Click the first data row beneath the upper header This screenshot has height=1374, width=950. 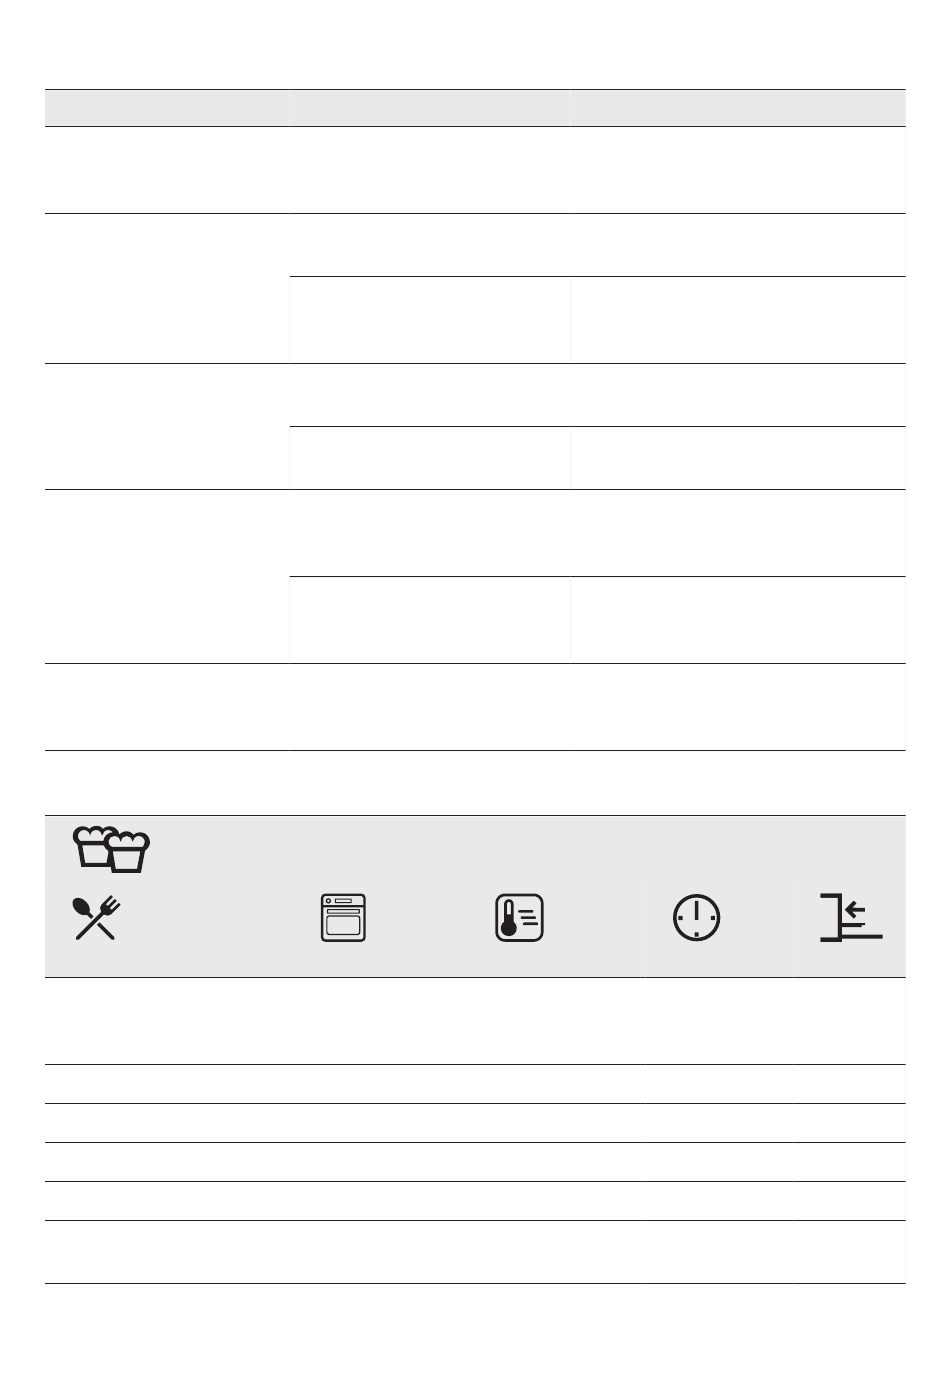point(475,170)
